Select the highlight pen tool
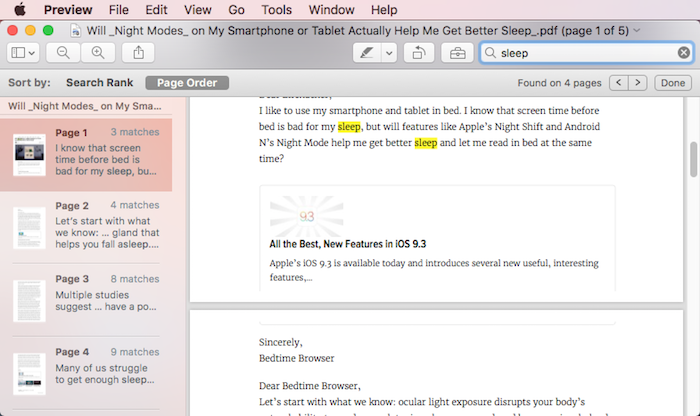 pyautogui.click(x=367, y=53)
